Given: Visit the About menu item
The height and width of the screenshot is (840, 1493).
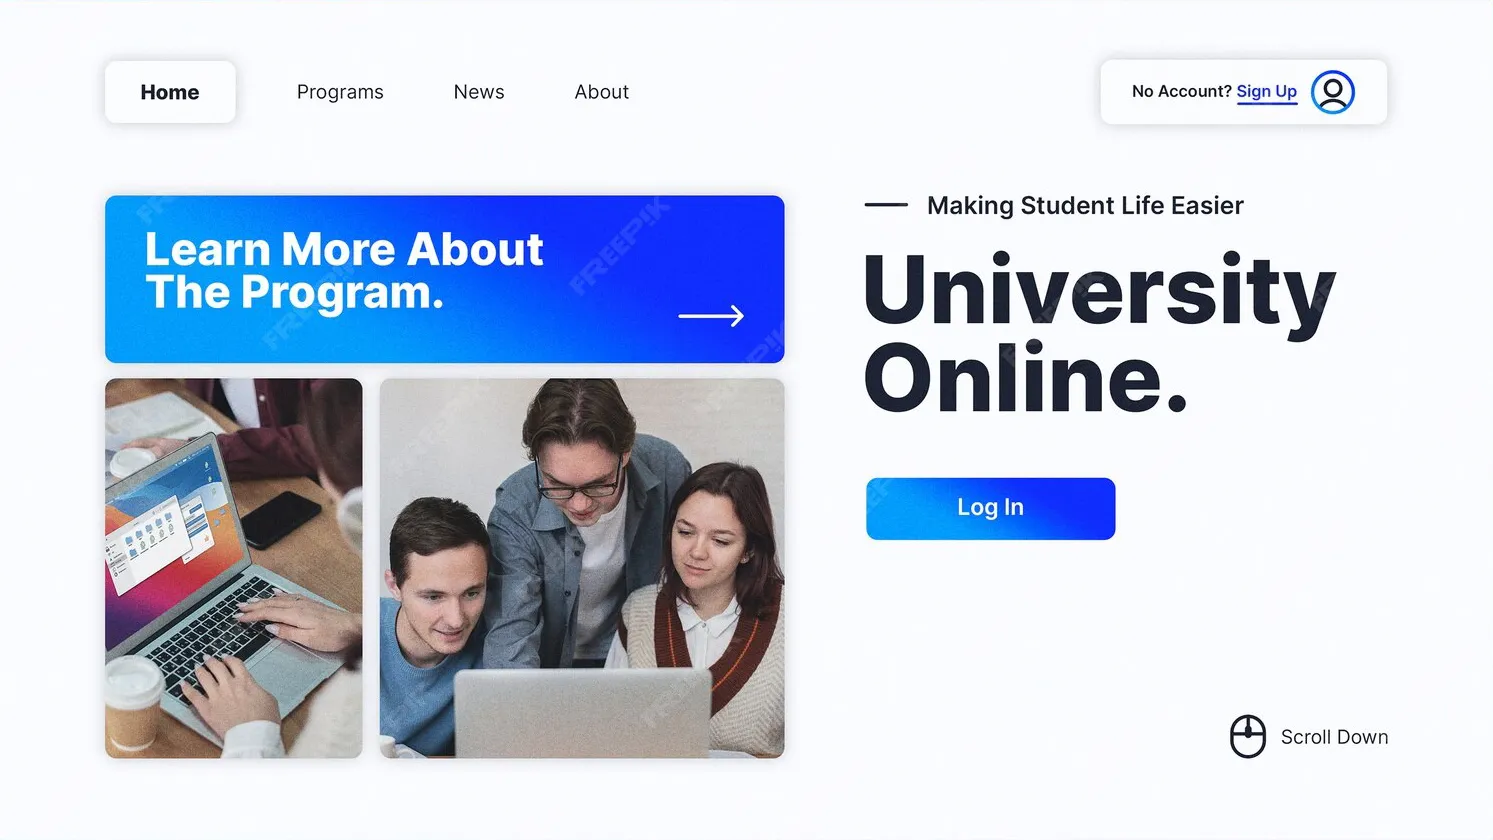Looking at the screenshot, I should [602, 92].
